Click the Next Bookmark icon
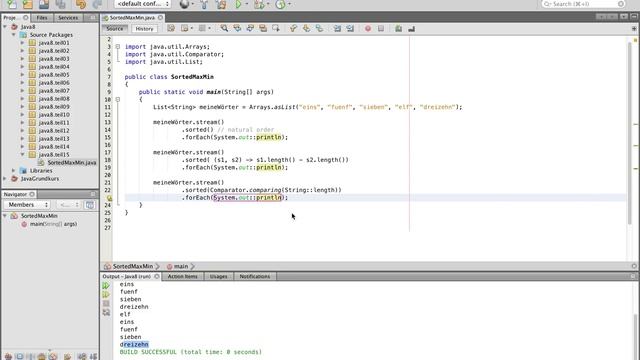This screenshot has height=360, width=640. coord(306,28)
